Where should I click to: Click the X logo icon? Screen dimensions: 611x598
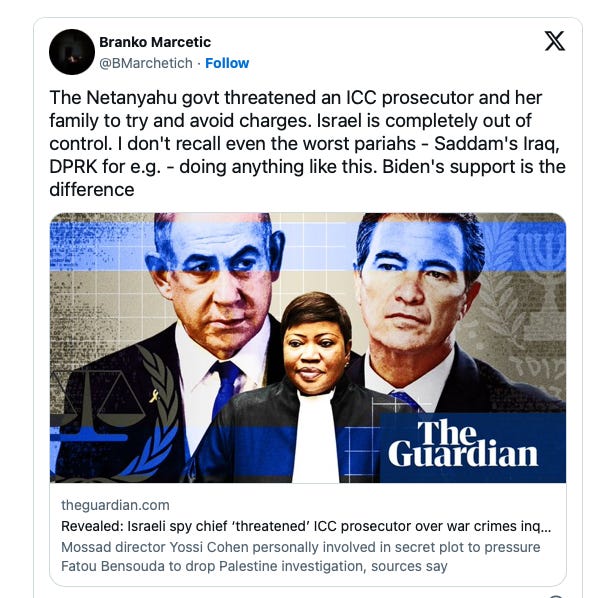pos(554,41)
